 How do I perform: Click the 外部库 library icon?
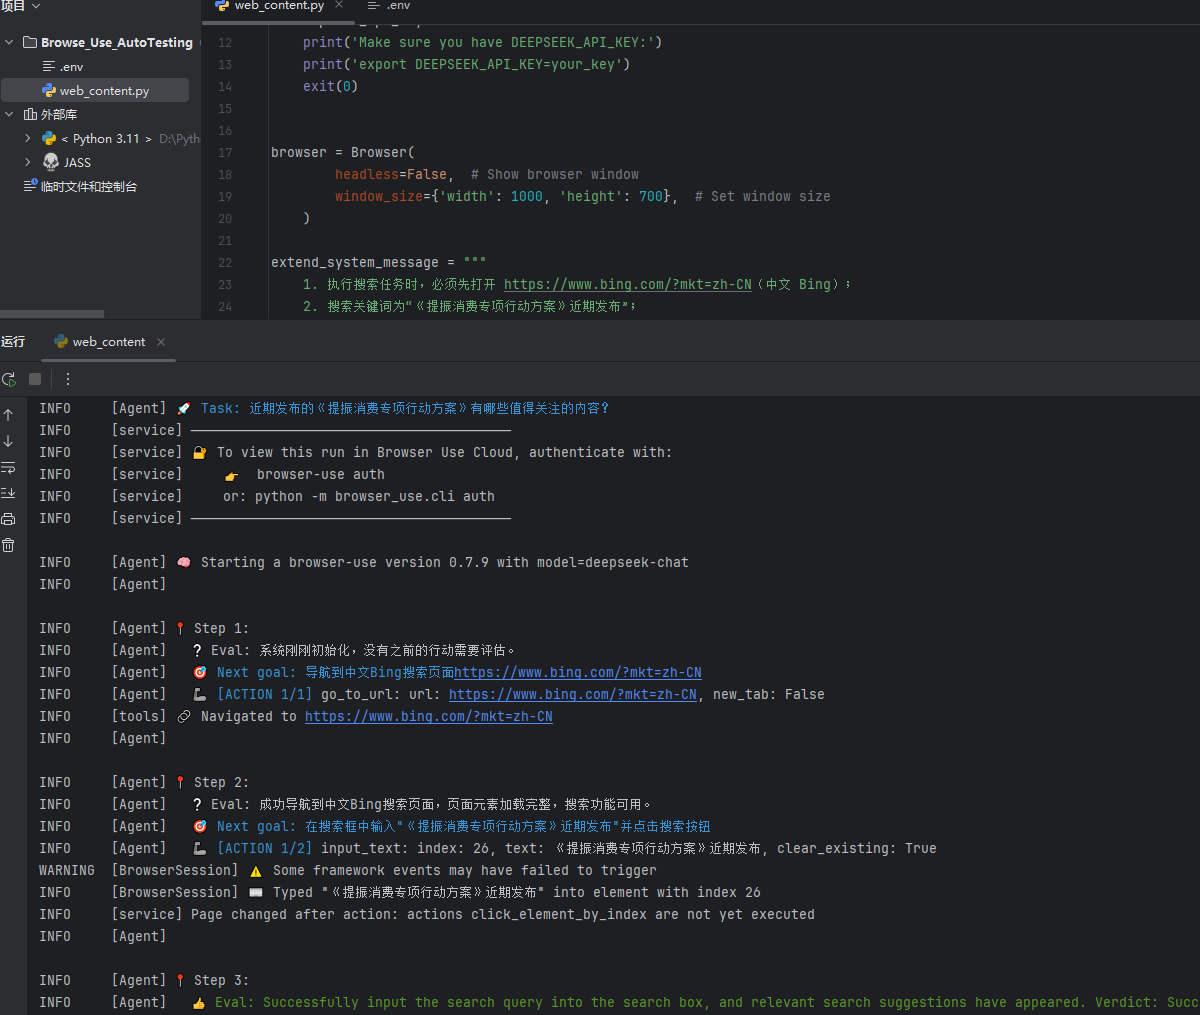click(x=30, y=115)
